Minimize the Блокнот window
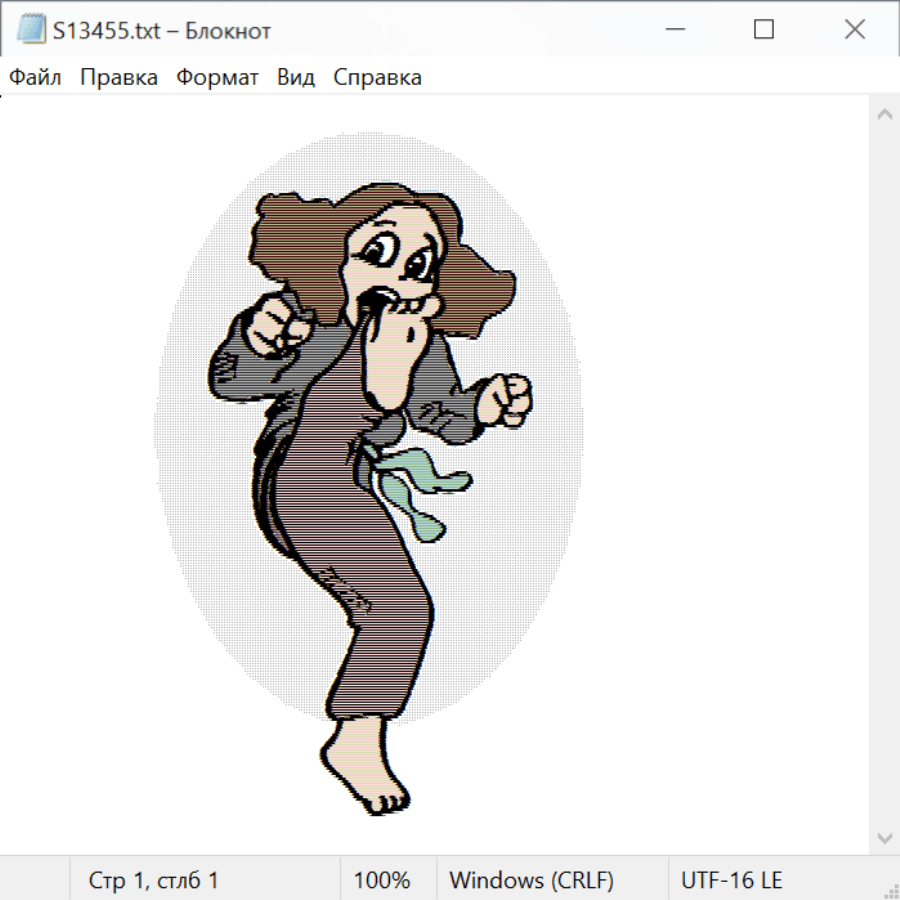900x900 pixels. click(x=673, y=30)
